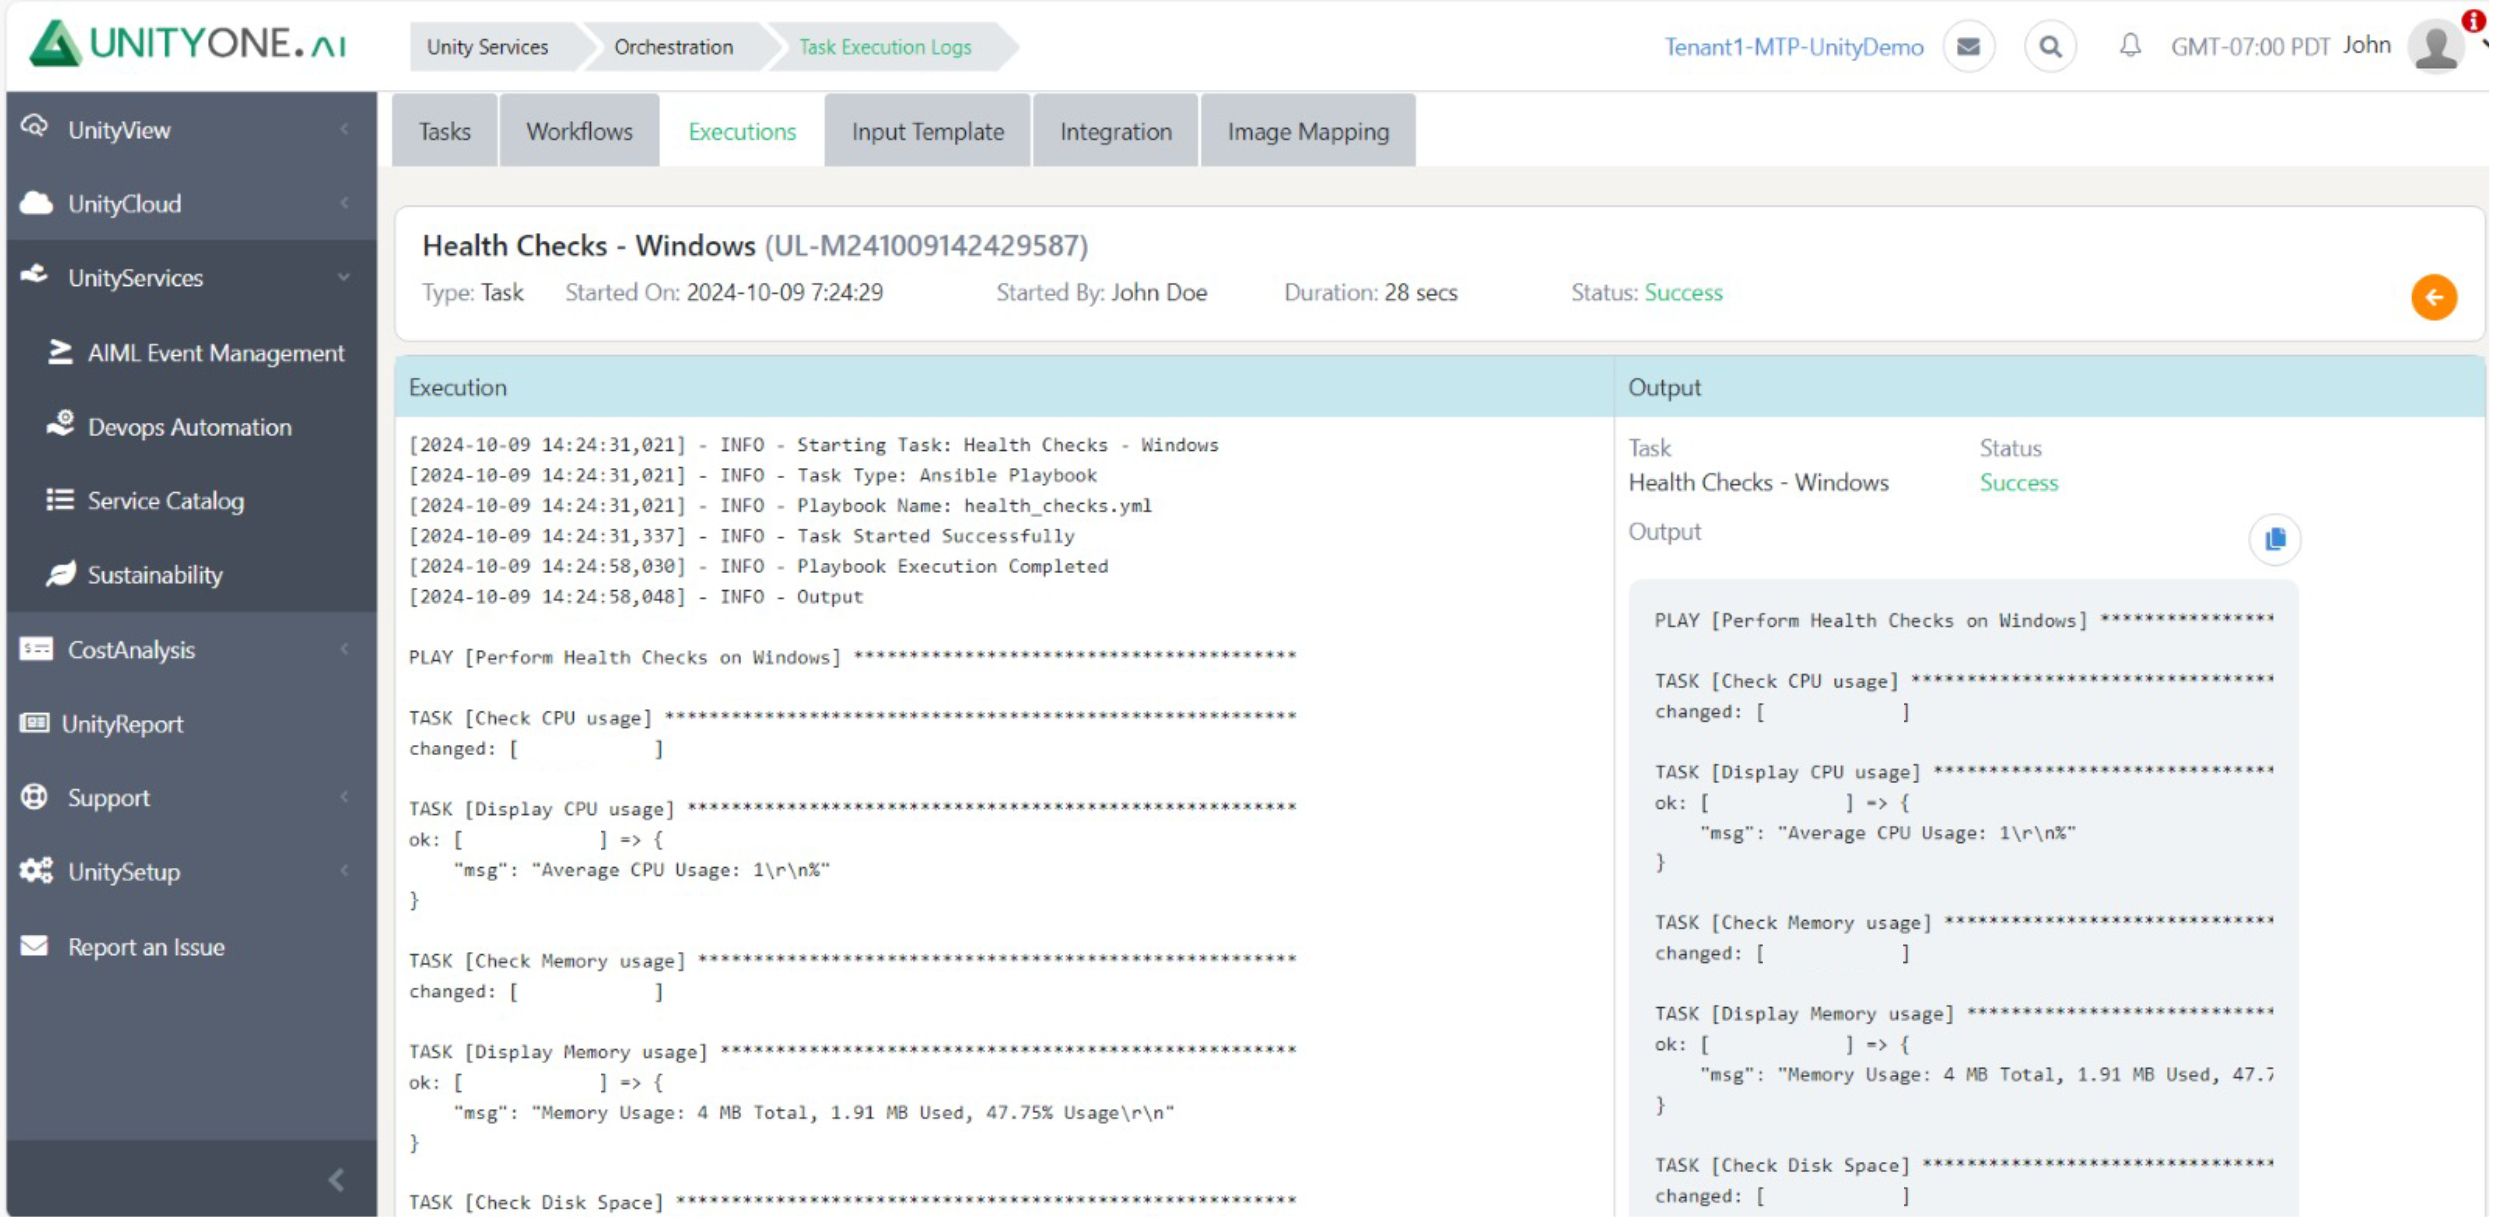The height and width of the screenshot is (1227, 2500).
Task: Open Sustainability menu label
Action: point(155,575)
